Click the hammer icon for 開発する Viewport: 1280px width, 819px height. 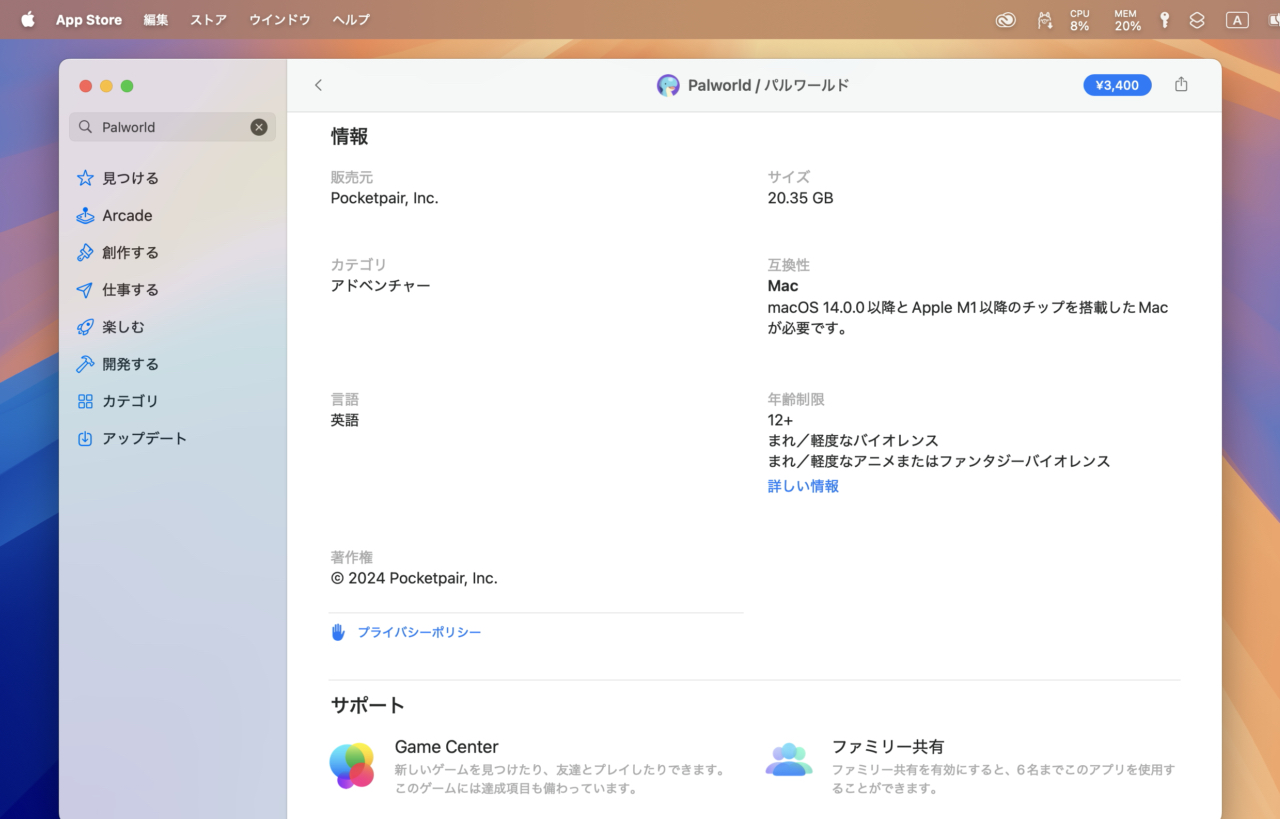pyautogui.click(x=85, y=364)
